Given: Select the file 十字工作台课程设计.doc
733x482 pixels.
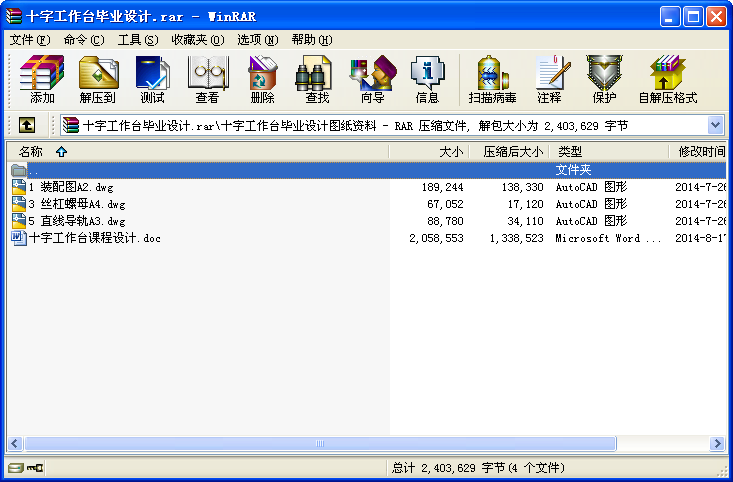Looking at the screenshot, I should 95,238.
